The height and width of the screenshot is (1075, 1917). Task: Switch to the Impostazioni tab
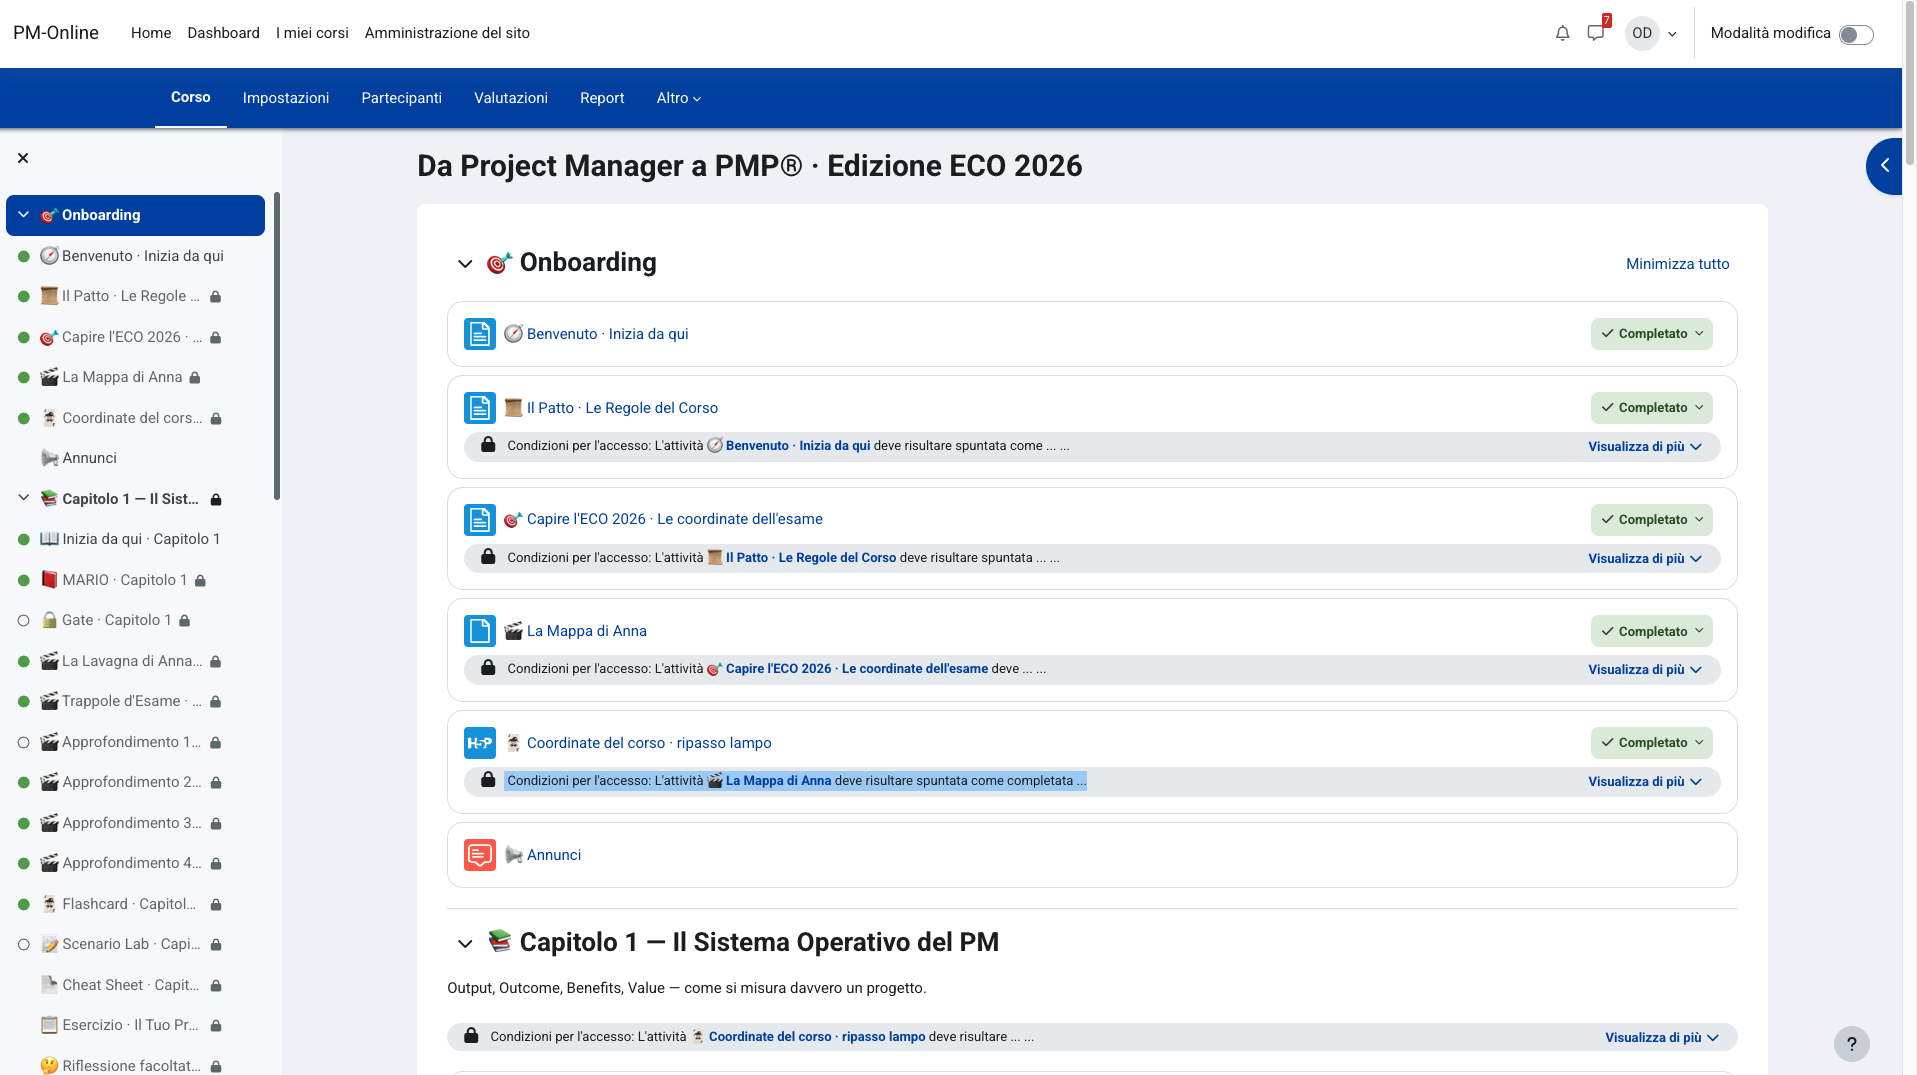click(x=286, y=98)
